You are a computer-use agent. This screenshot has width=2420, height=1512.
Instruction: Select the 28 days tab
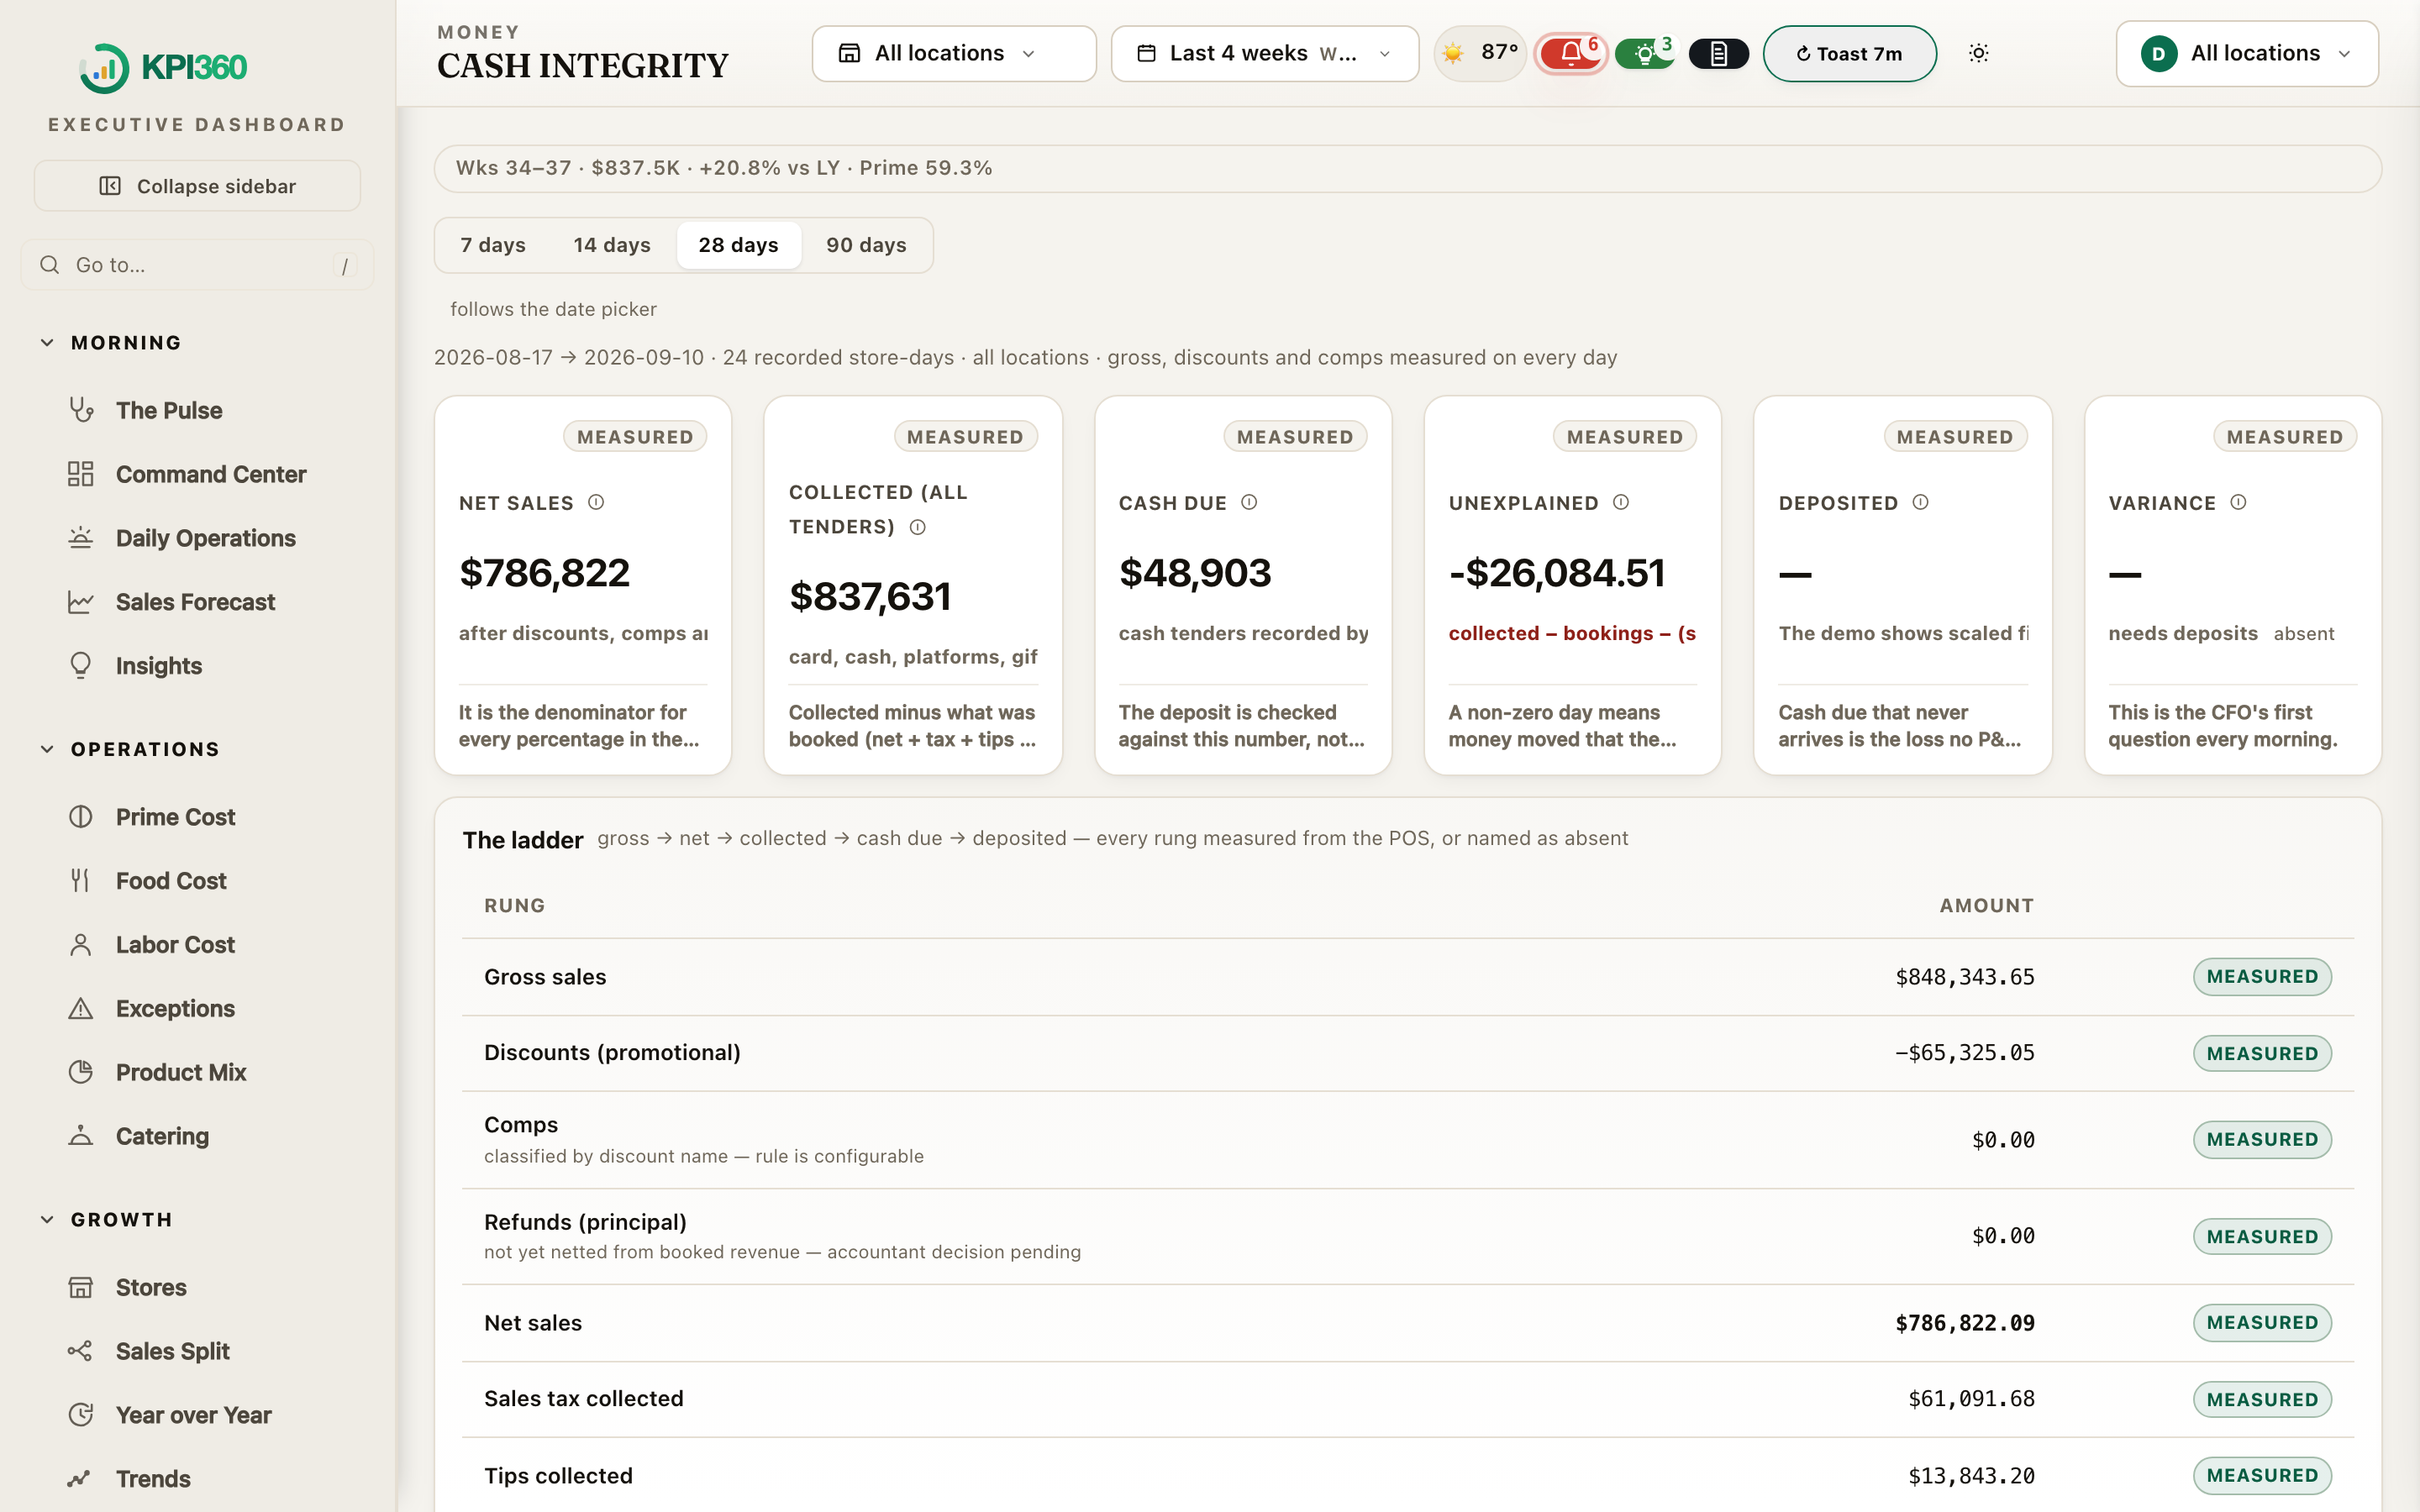pos(738,245)
